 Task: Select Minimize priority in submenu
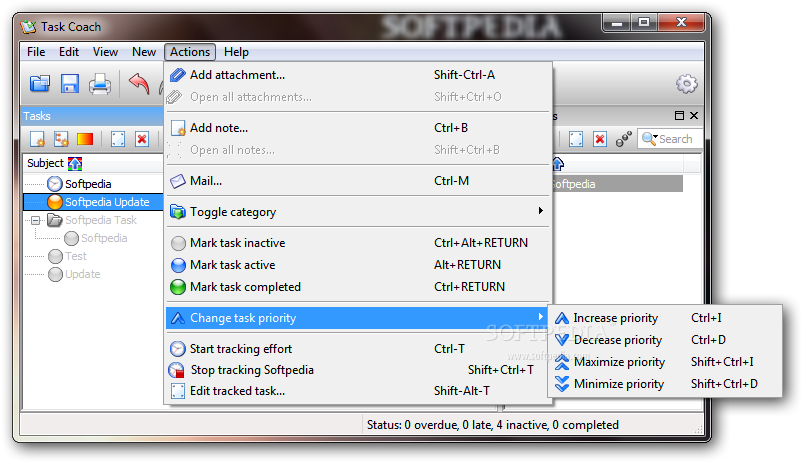tap(665, 384)
